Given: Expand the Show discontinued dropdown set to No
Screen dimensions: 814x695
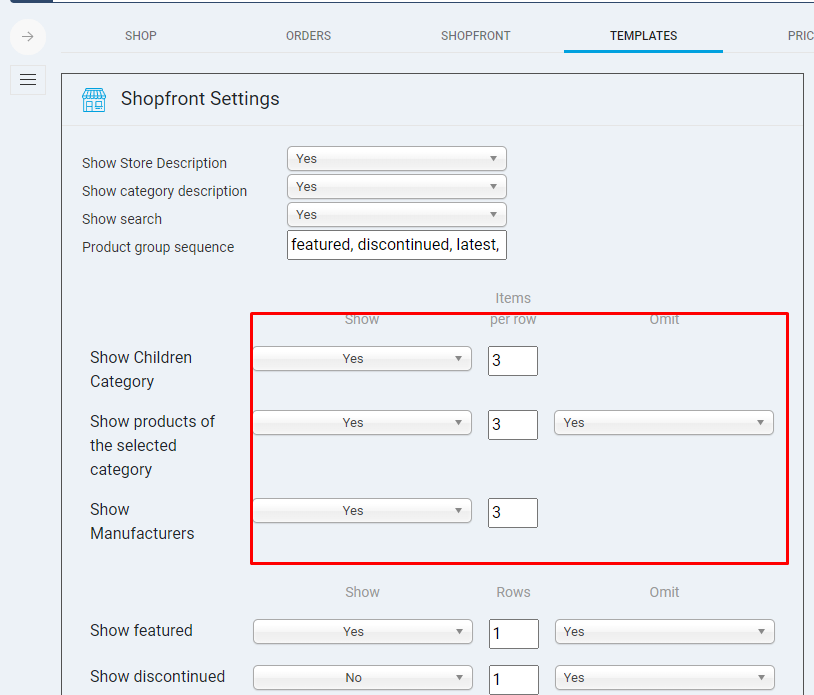Looking at the screenshot, I should [362, 678].
